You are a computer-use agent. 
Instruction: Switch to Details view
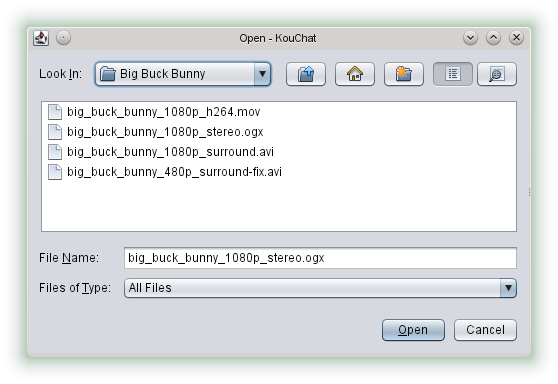click(x=497, y=74)
